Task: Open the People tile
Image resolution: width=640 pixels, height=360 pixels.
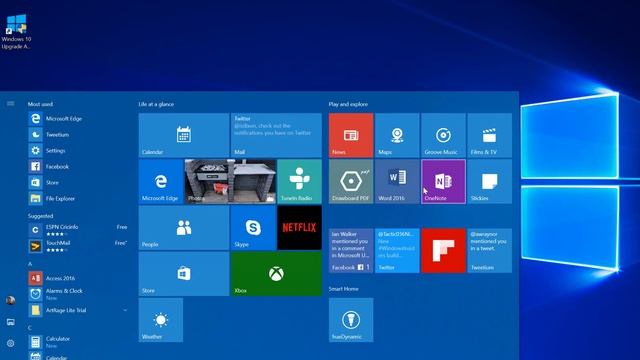Action: pyautogui.click(x=184, y=227)
